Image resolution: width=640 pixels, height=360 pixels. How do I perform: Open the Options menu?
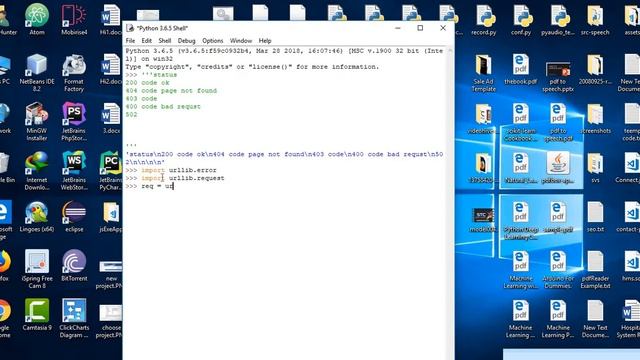[213, 41]
